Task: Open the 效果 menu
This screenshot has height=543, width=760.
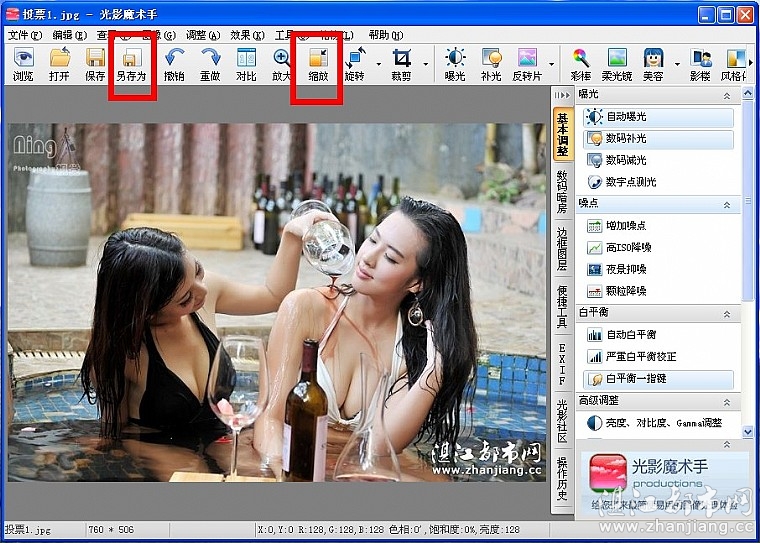Action: click(243, 35)
